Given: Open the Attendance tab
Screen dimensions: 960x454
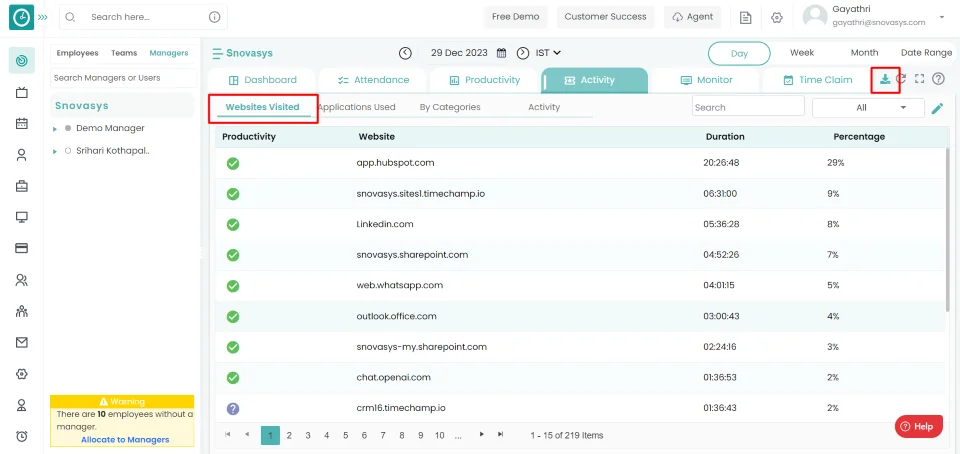Looking at the screenshot, I should [373, 80].
